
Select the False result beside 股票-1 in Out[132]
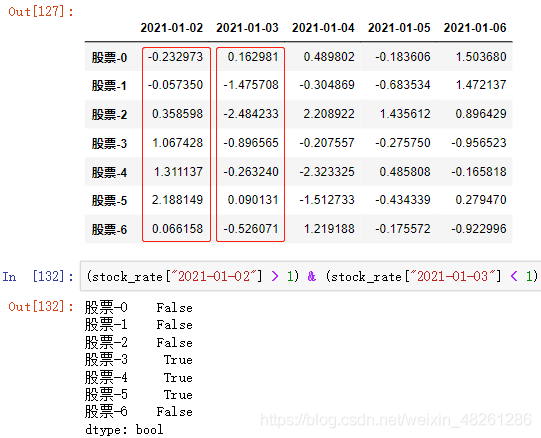point(175,325)
